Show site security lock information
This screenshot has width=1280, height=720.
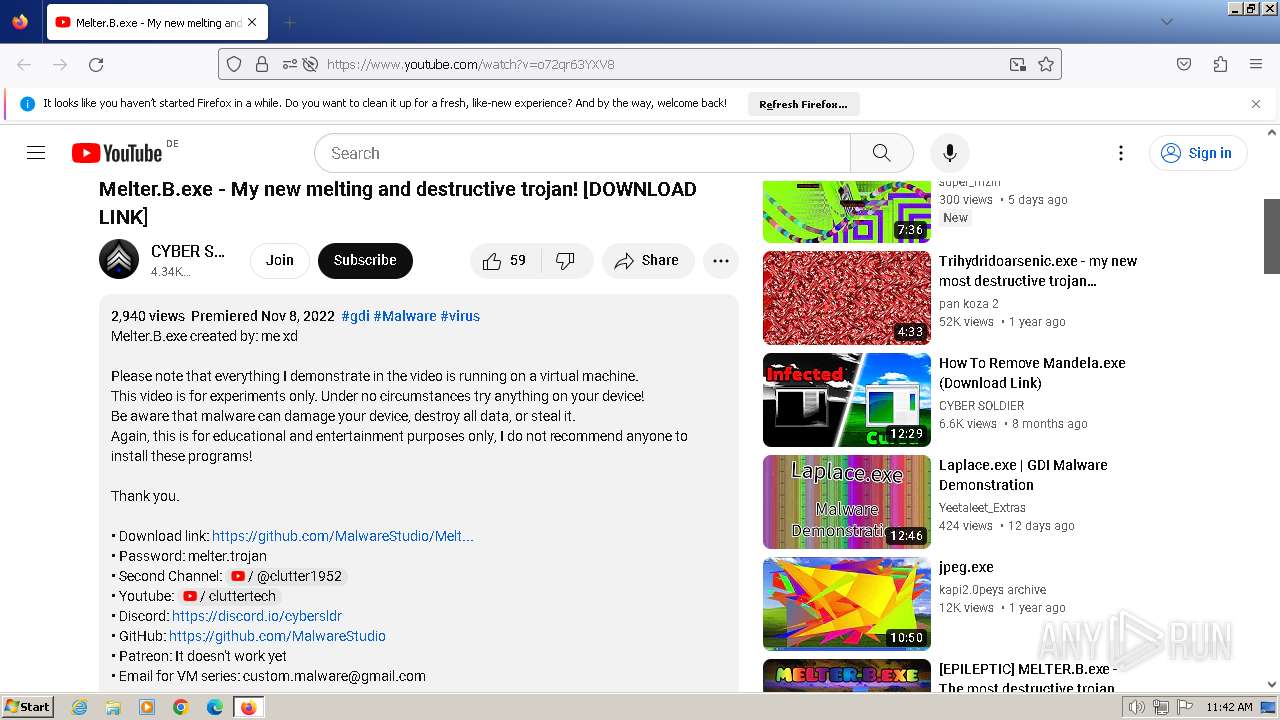(262, 64)
